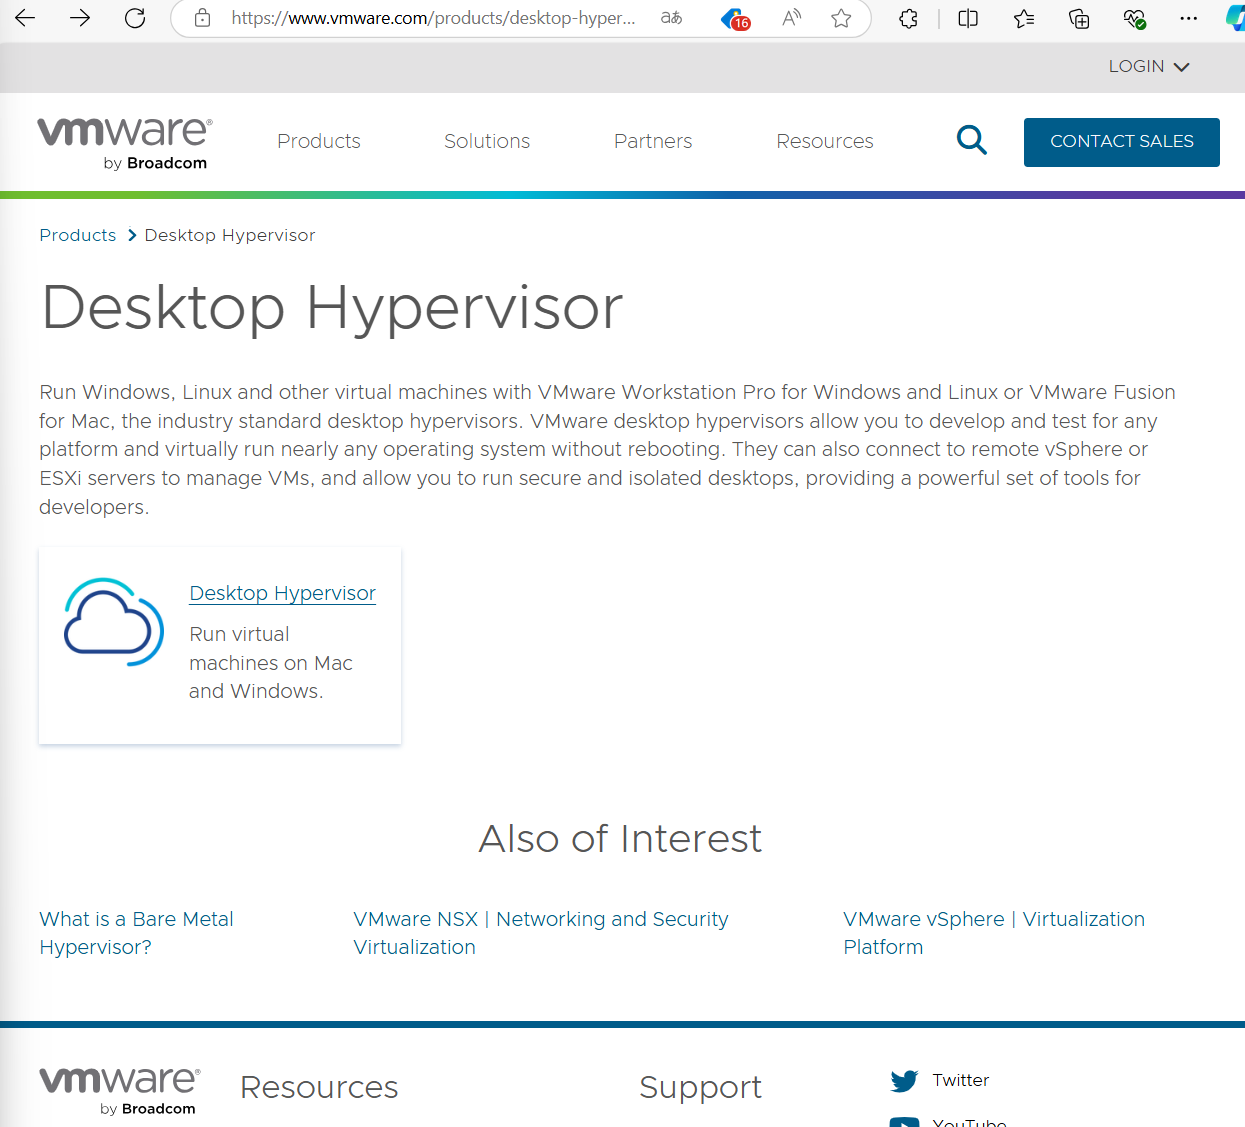Screen dimensions: 1245x1127
Task: Open the shopping tag icon with 16 badge
Action: click(736, 19)
